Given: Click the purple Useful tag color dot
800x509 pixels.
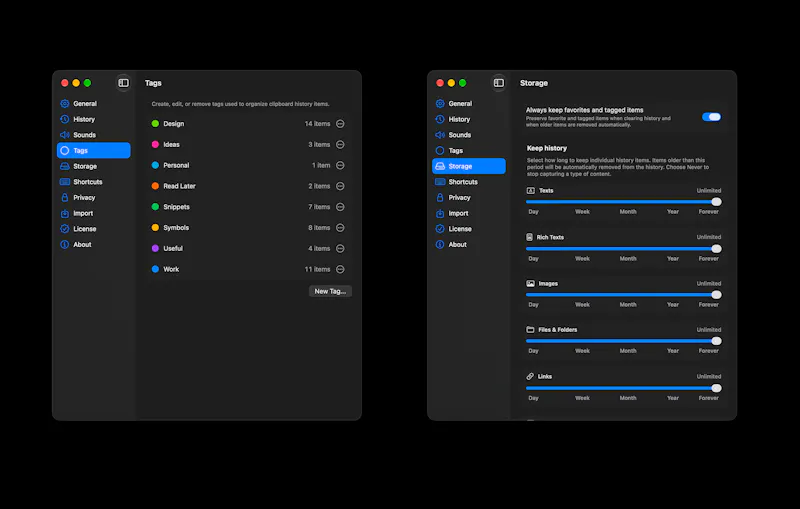Looking at the screenshot, I should (x=155, y=248).
